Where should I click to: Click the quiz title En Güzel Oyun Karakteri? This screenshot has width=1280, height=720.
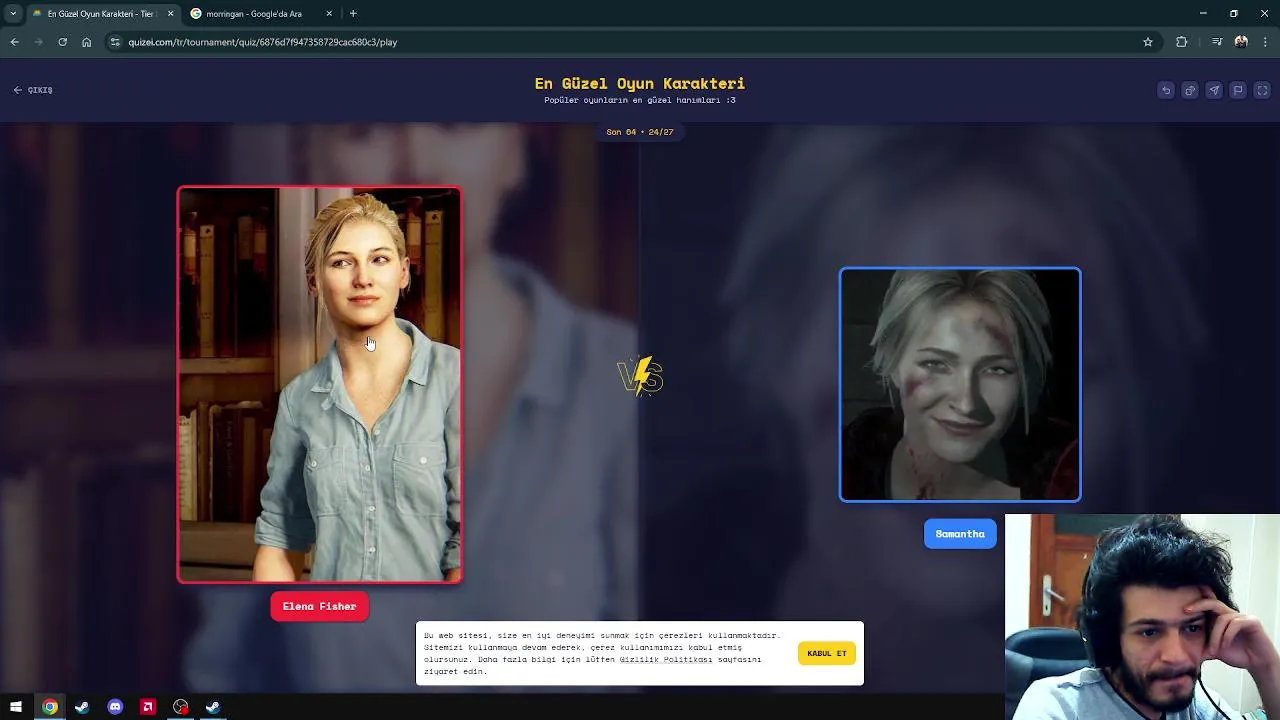640,83
